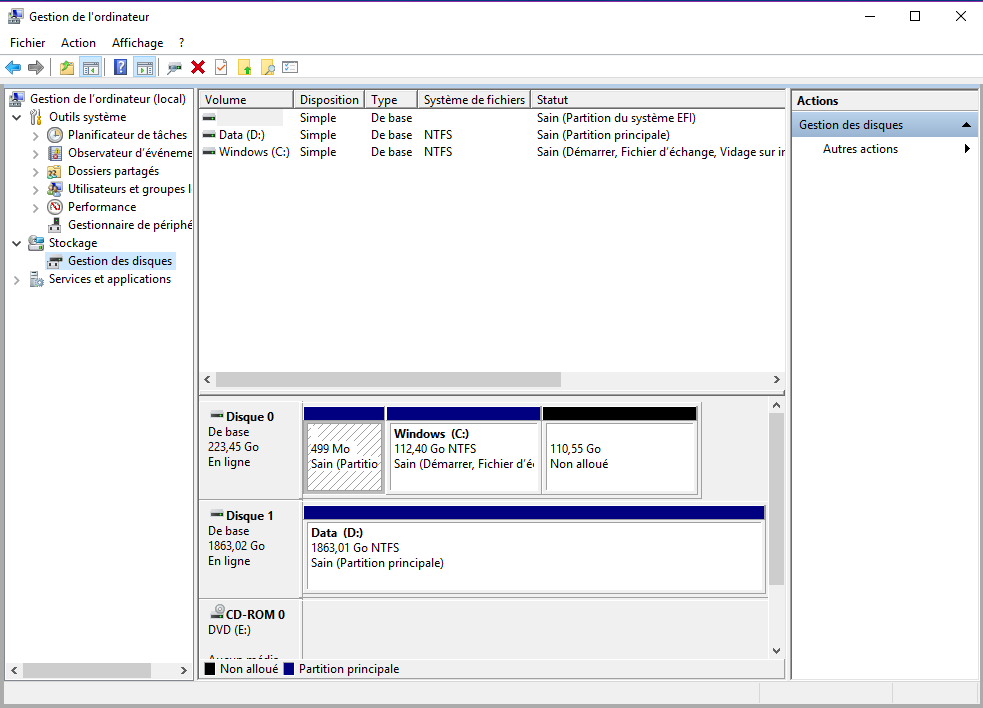Click tree pane scroll left arrow

tap(14, 670)
